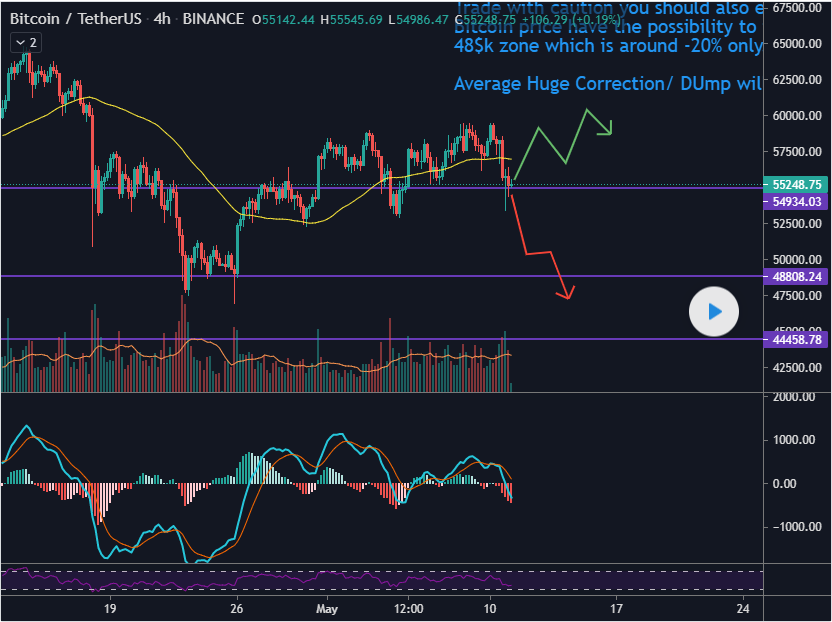The width and height of the screenshot is (832, 622).
Task: Click the 44458.78 price level label
Action: [797, 340]
